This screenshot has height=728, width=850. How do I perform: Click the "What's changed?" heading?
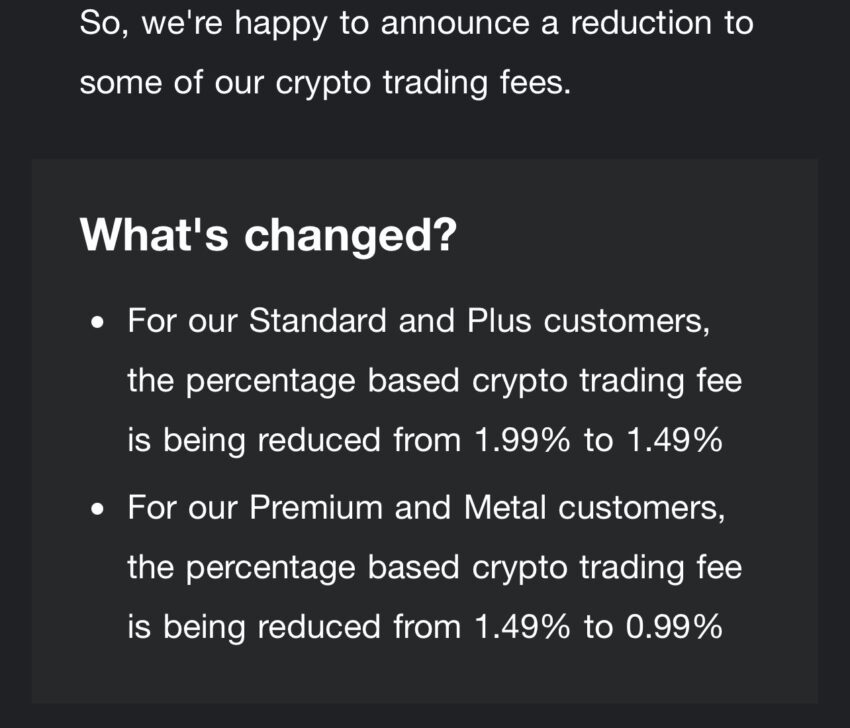tap(268, 235)
